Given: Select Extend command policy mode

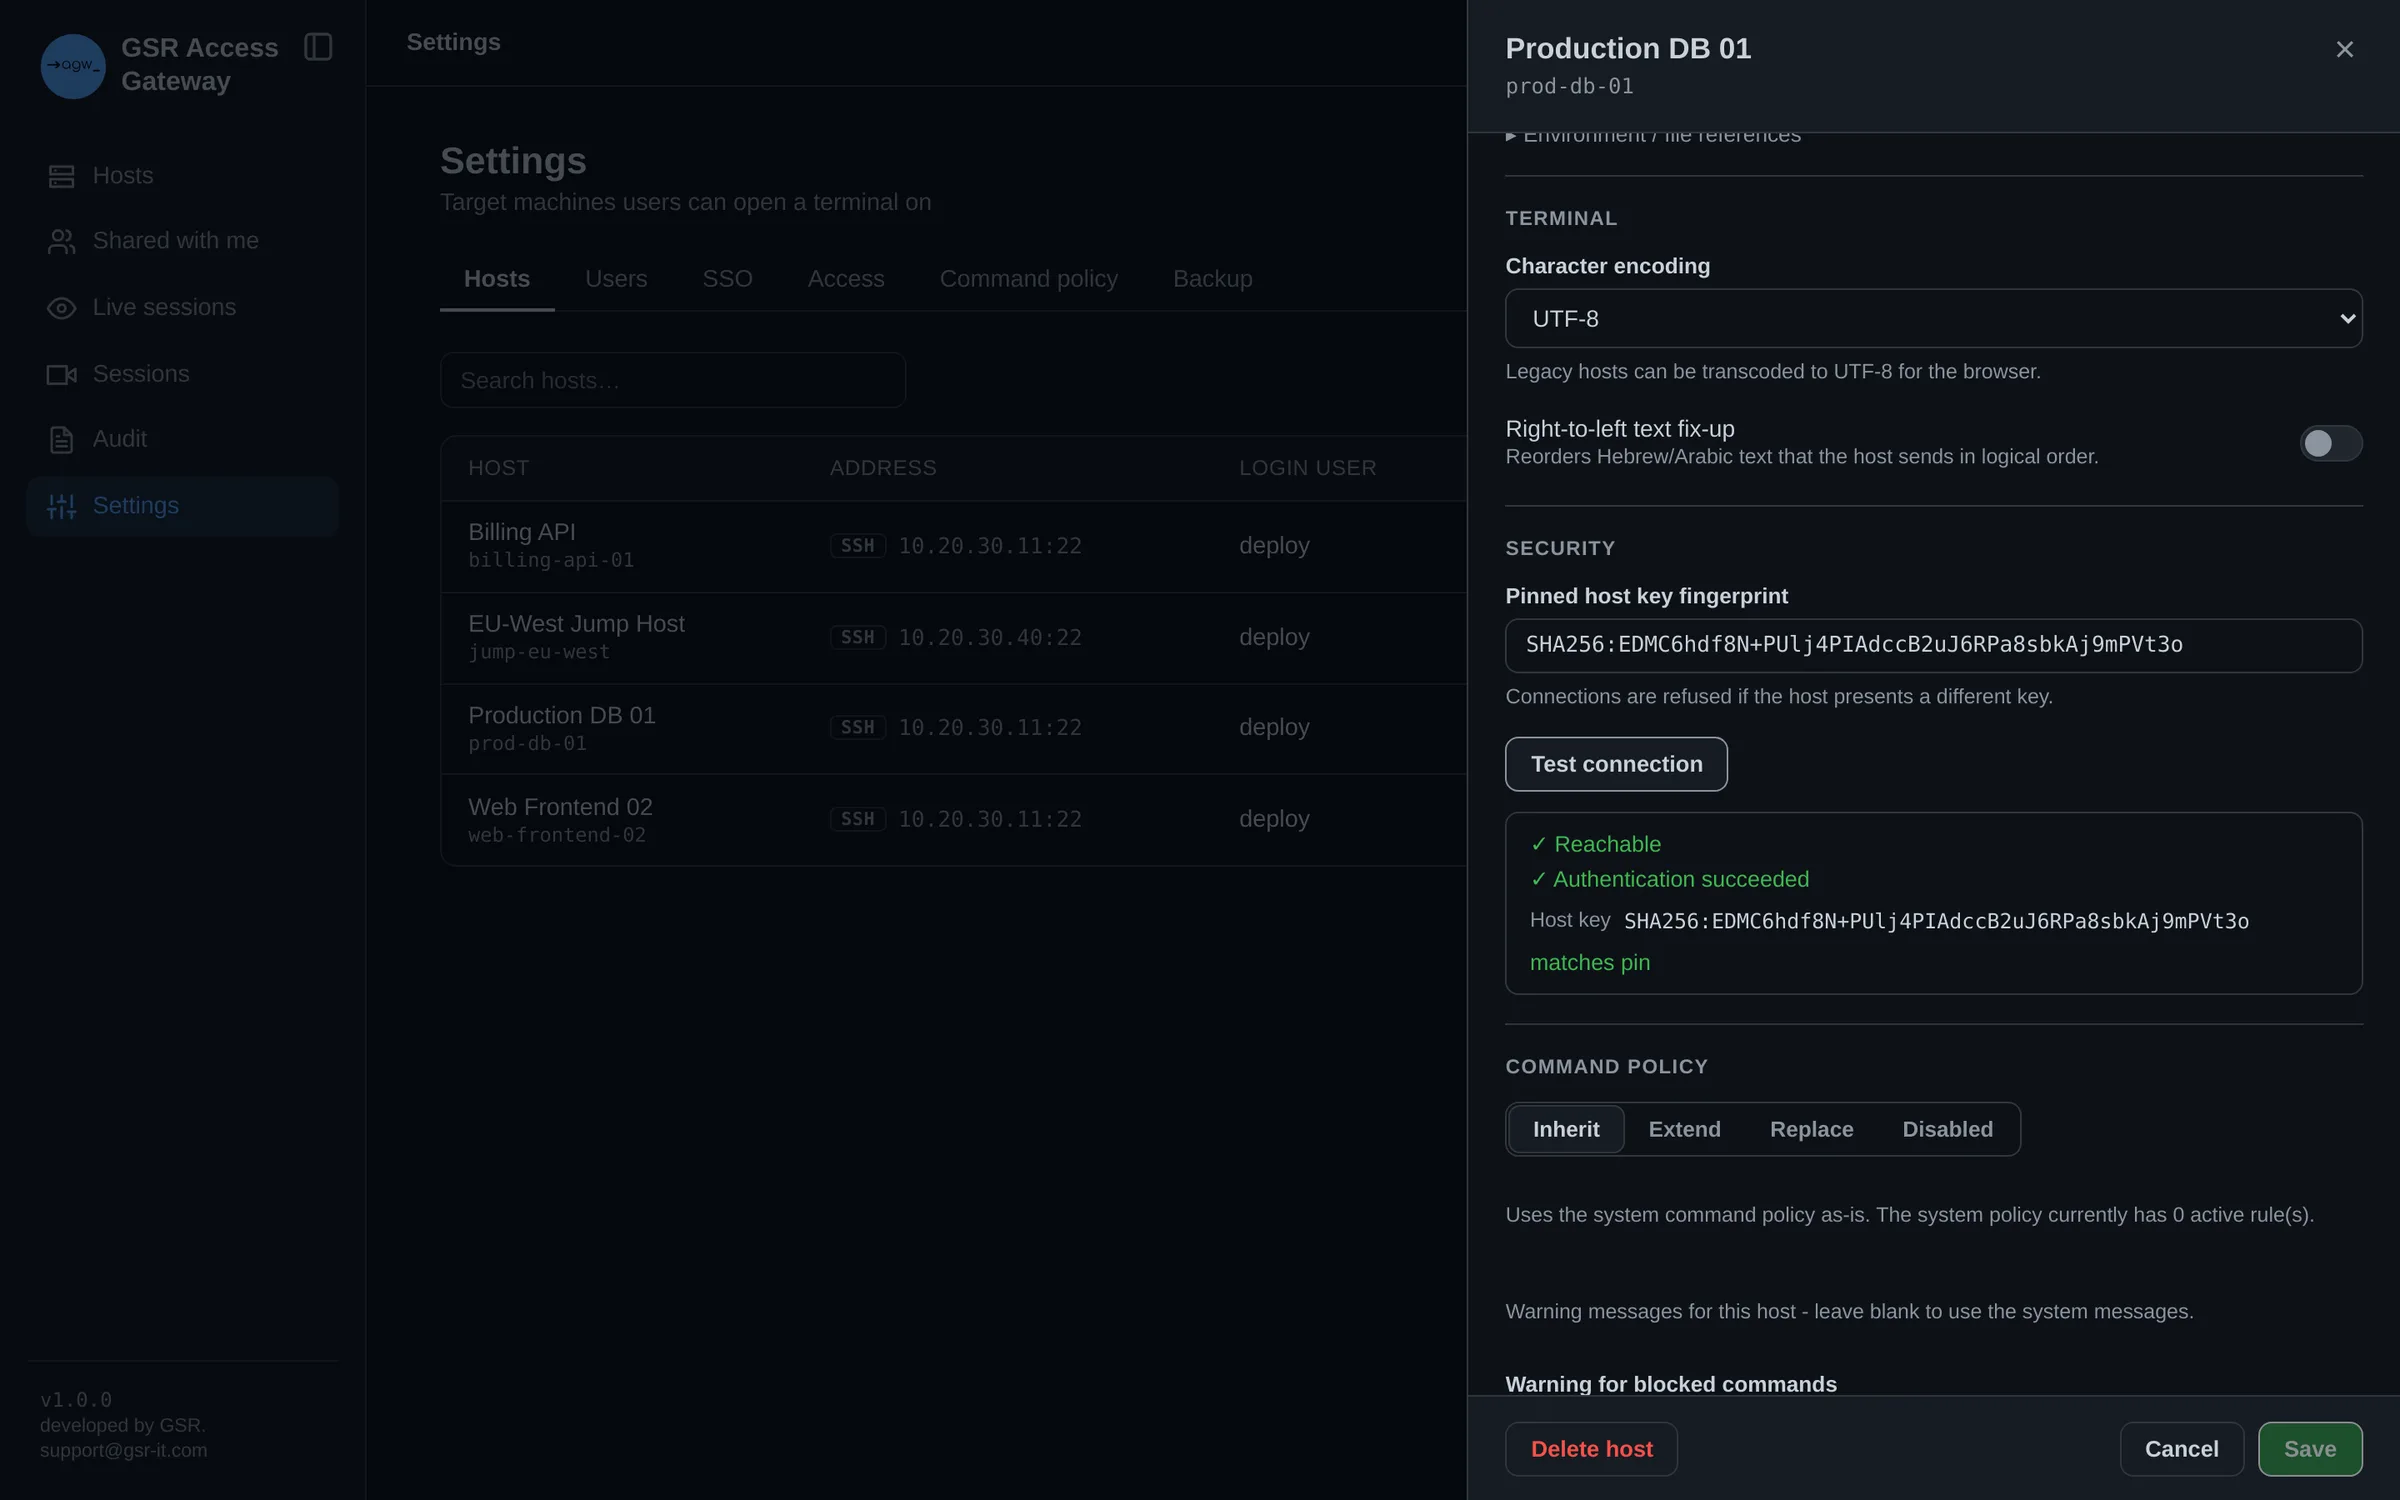Looking at the screenshot, I should pos(1684,1129).
